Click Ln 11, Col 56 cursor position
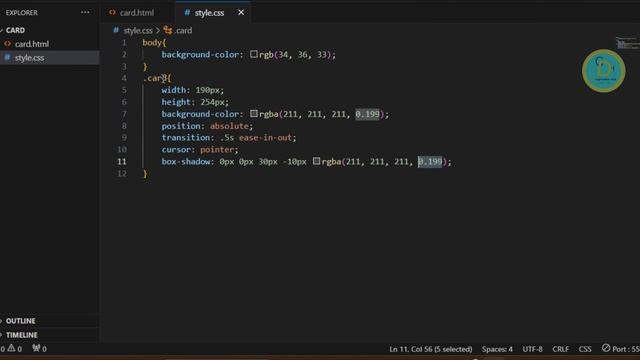Screen dimensions: 640x360 click(431, 349)
